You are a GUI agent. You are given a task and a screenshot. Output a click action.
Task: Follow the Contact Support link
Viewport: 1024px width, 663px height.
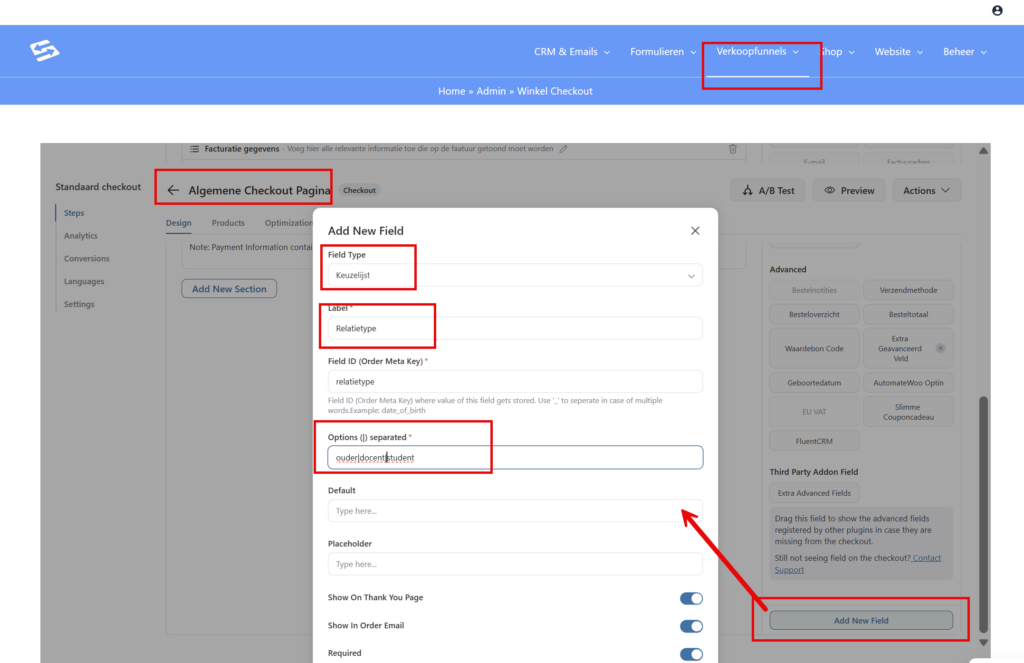(926, 558)
